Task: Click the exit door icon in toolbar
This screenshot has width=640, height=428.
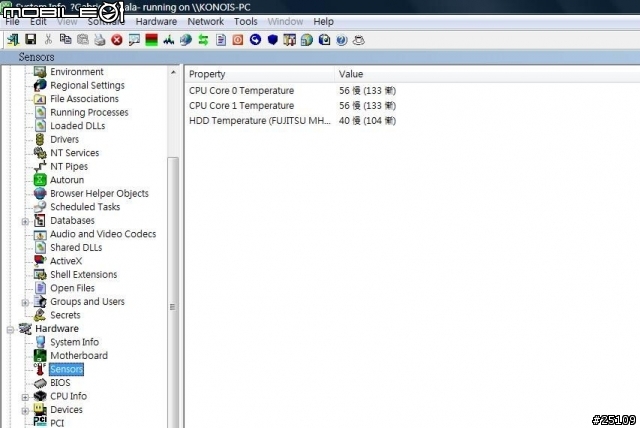Action: click(x=13, y=40)
